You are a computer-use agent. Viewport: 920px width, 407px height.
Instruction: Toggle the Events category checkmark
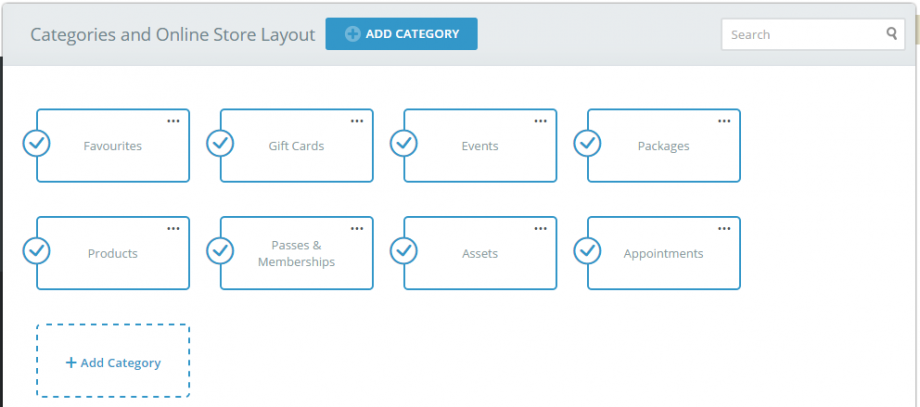(404, 143)
